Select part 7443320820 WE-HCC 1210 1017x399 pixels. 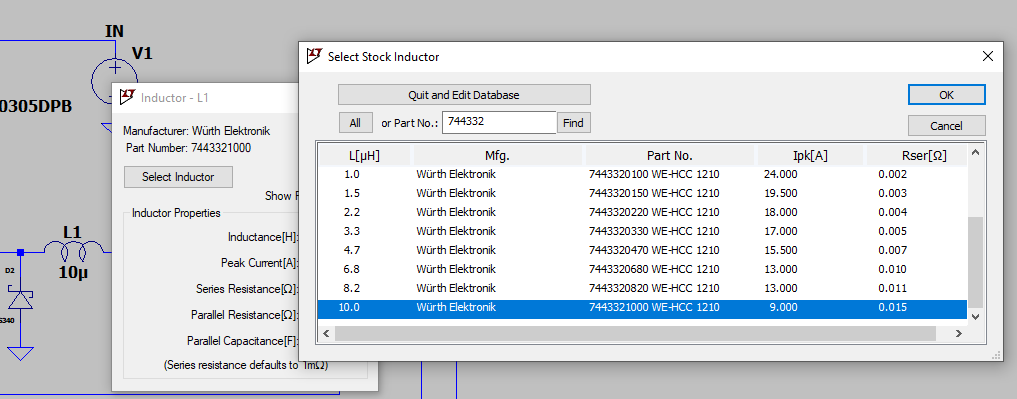654,288
